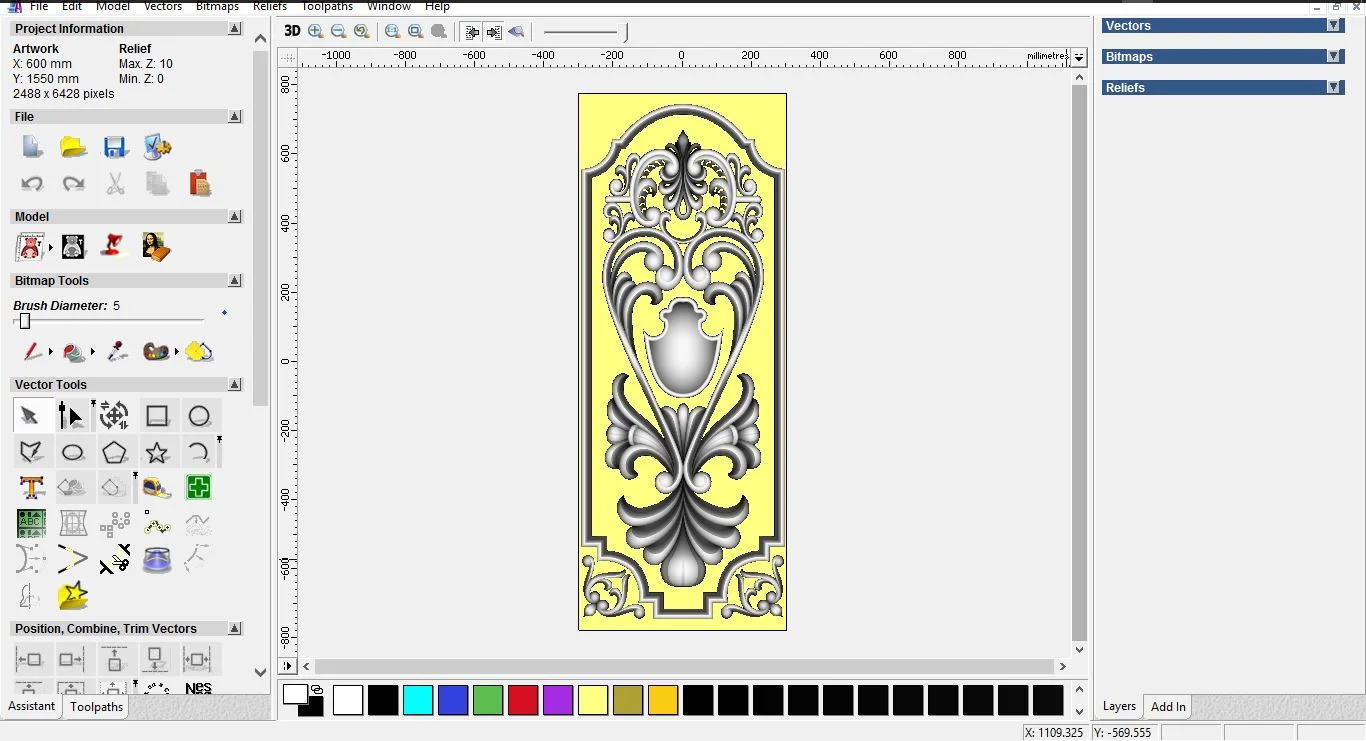
Task: Switch to the Toolpaths tab
Action: click(x=96, y=707)
